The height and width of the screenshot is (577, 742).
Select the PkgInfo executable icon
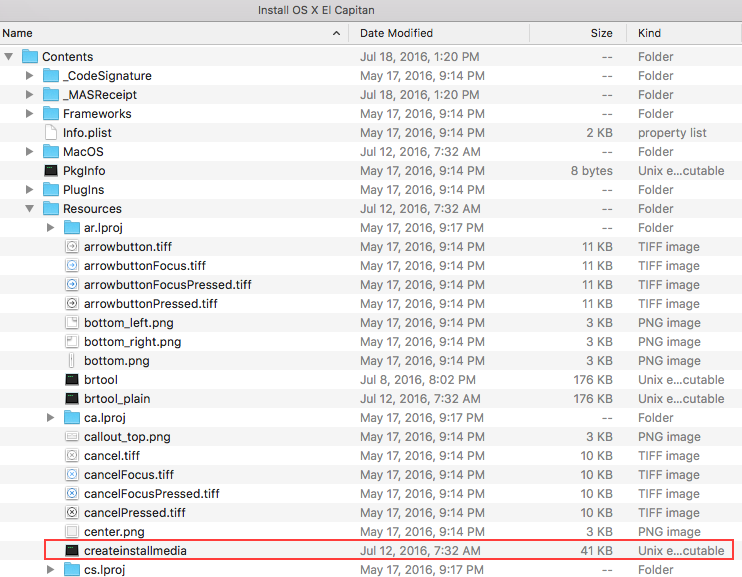(51, 170)
